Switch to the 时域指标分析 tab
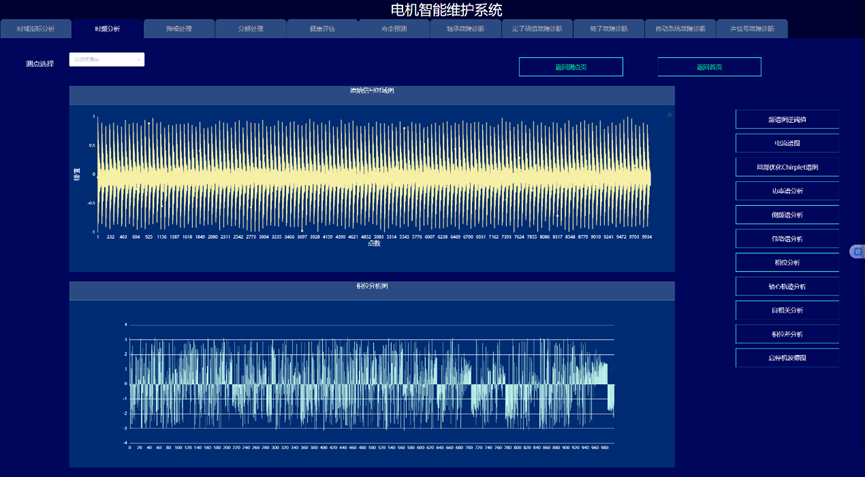This screenshot has height=477, width=865. [36, 29]
